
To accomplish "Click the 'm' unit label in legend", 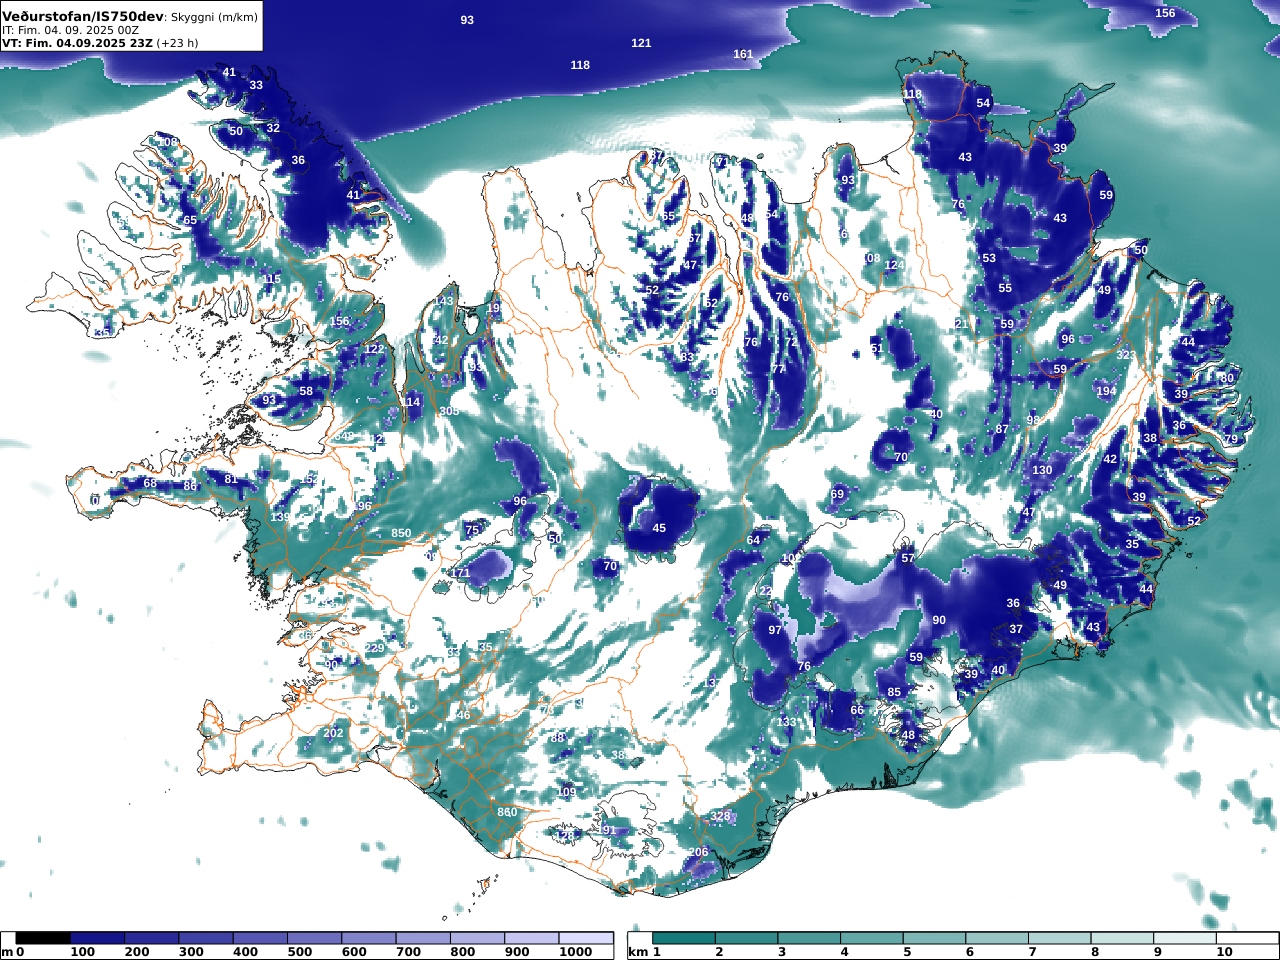I will [7, 952].
